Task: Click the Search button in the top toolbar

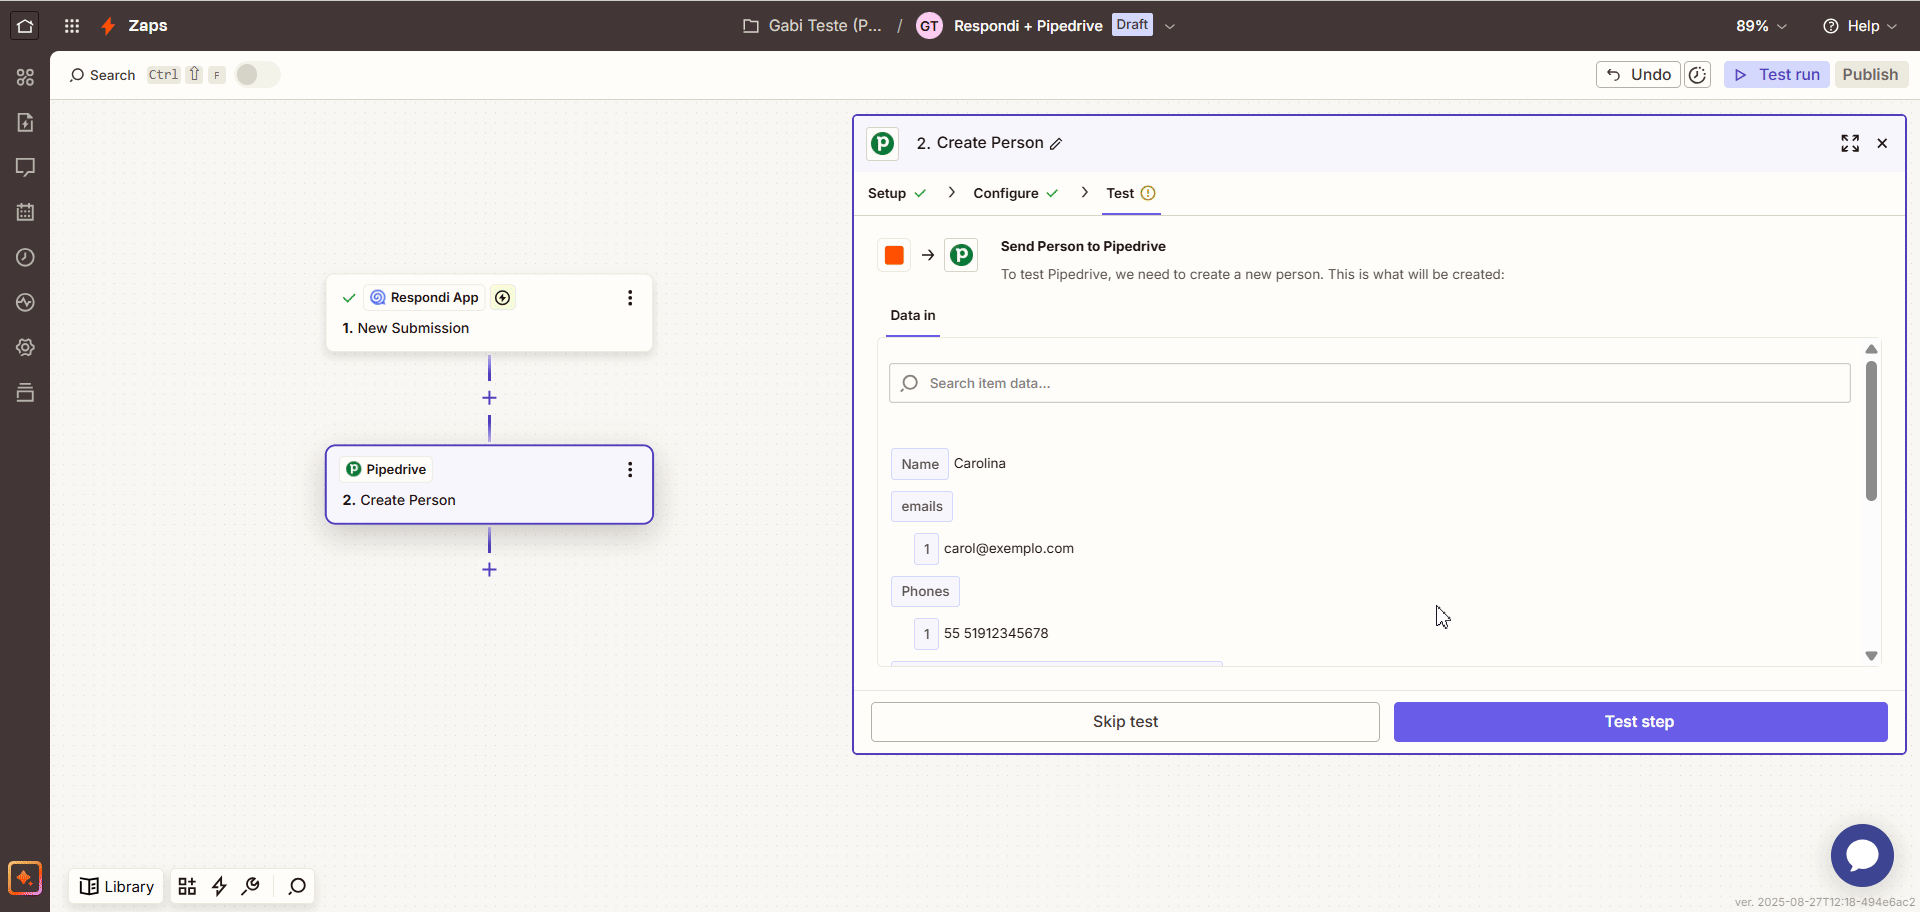Action: 102,75
